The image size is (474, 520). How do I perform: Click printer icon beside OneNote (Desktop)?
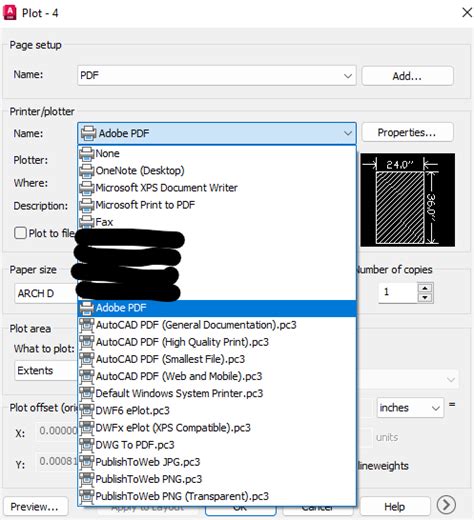[87, 171]
